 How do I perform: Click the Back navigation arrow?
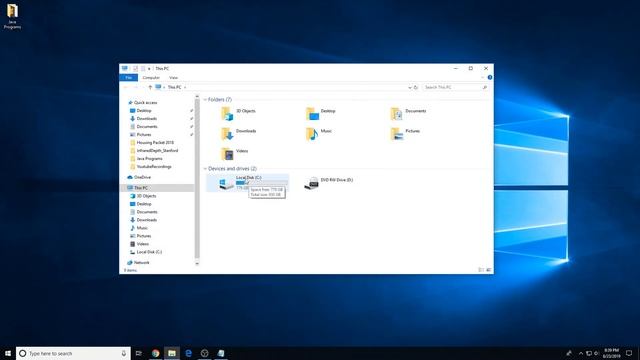pos(126,87)
